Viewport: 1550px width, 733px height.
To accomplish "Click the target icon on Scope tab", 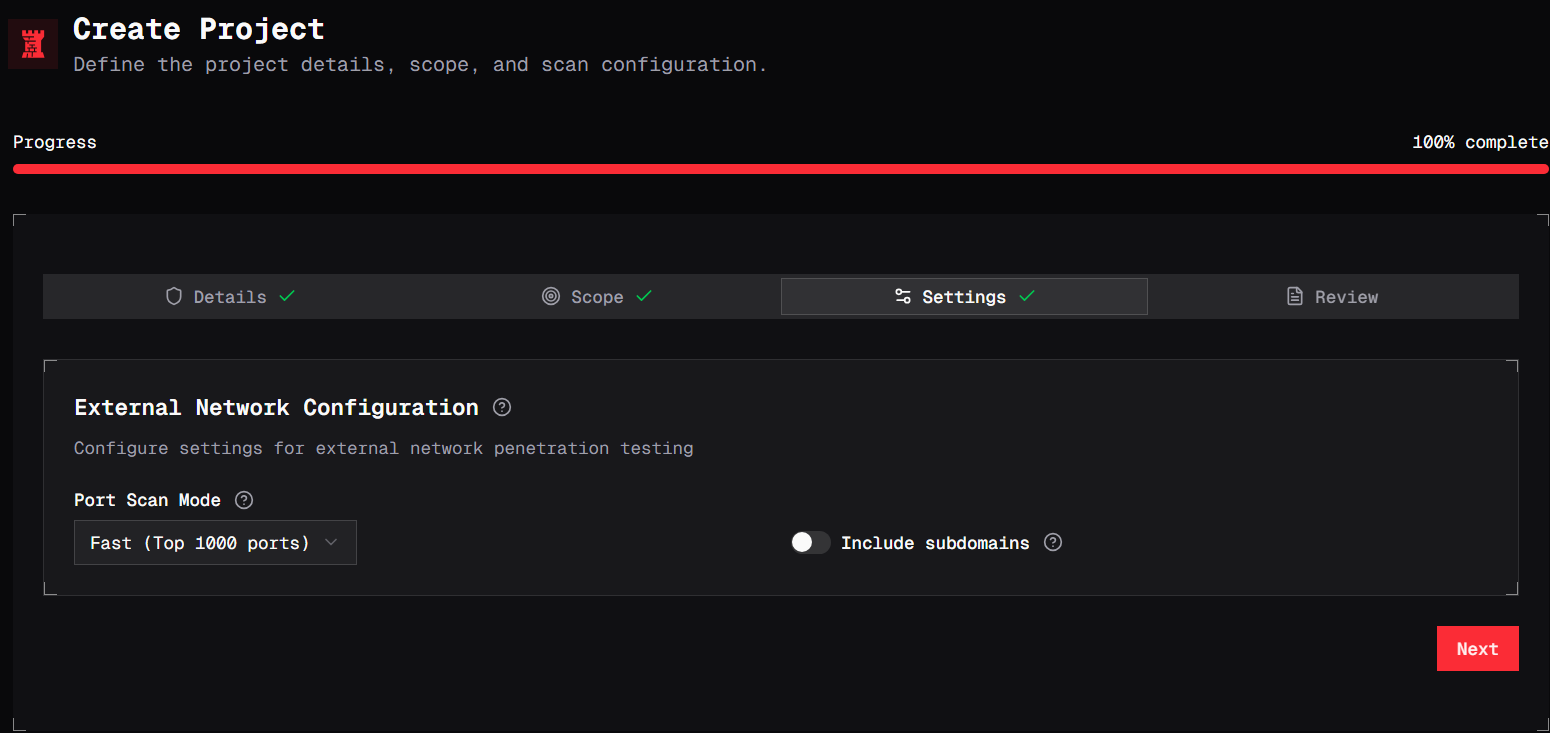I will 551,297.
